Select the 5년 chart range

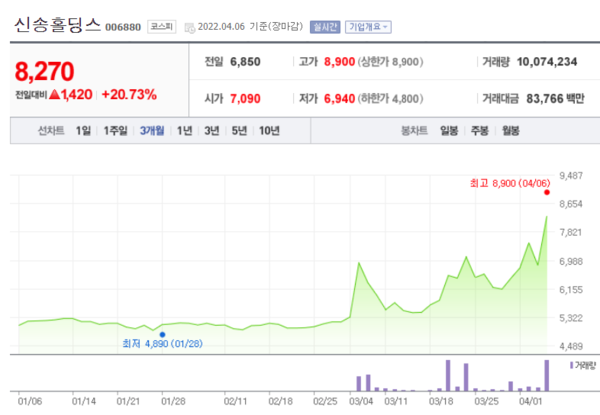coord(239,130)
